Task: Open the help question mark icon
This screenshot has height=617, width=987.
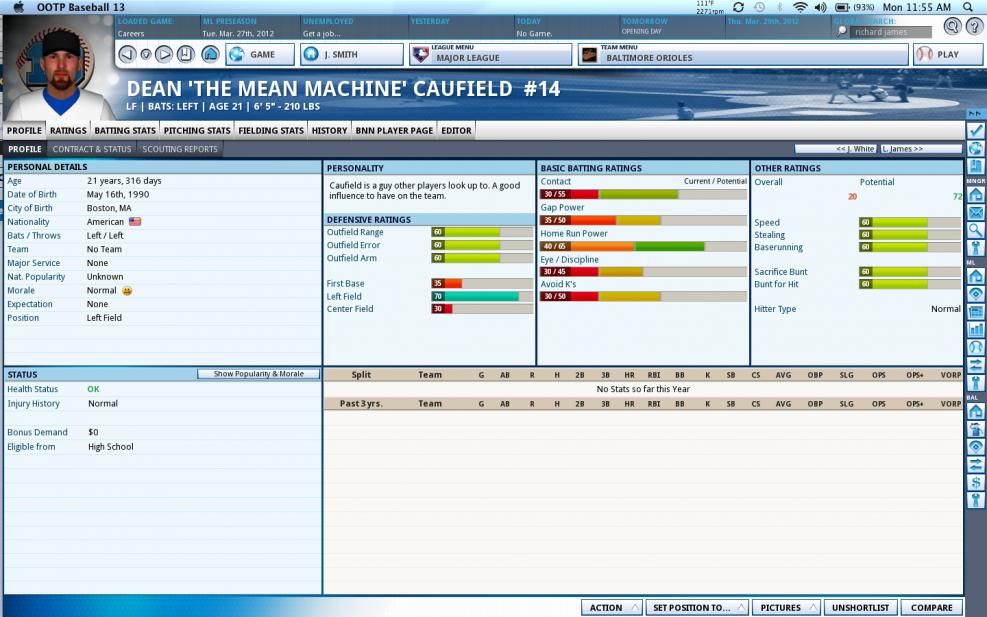Action: pyautogui.click(x=974, y=26)
